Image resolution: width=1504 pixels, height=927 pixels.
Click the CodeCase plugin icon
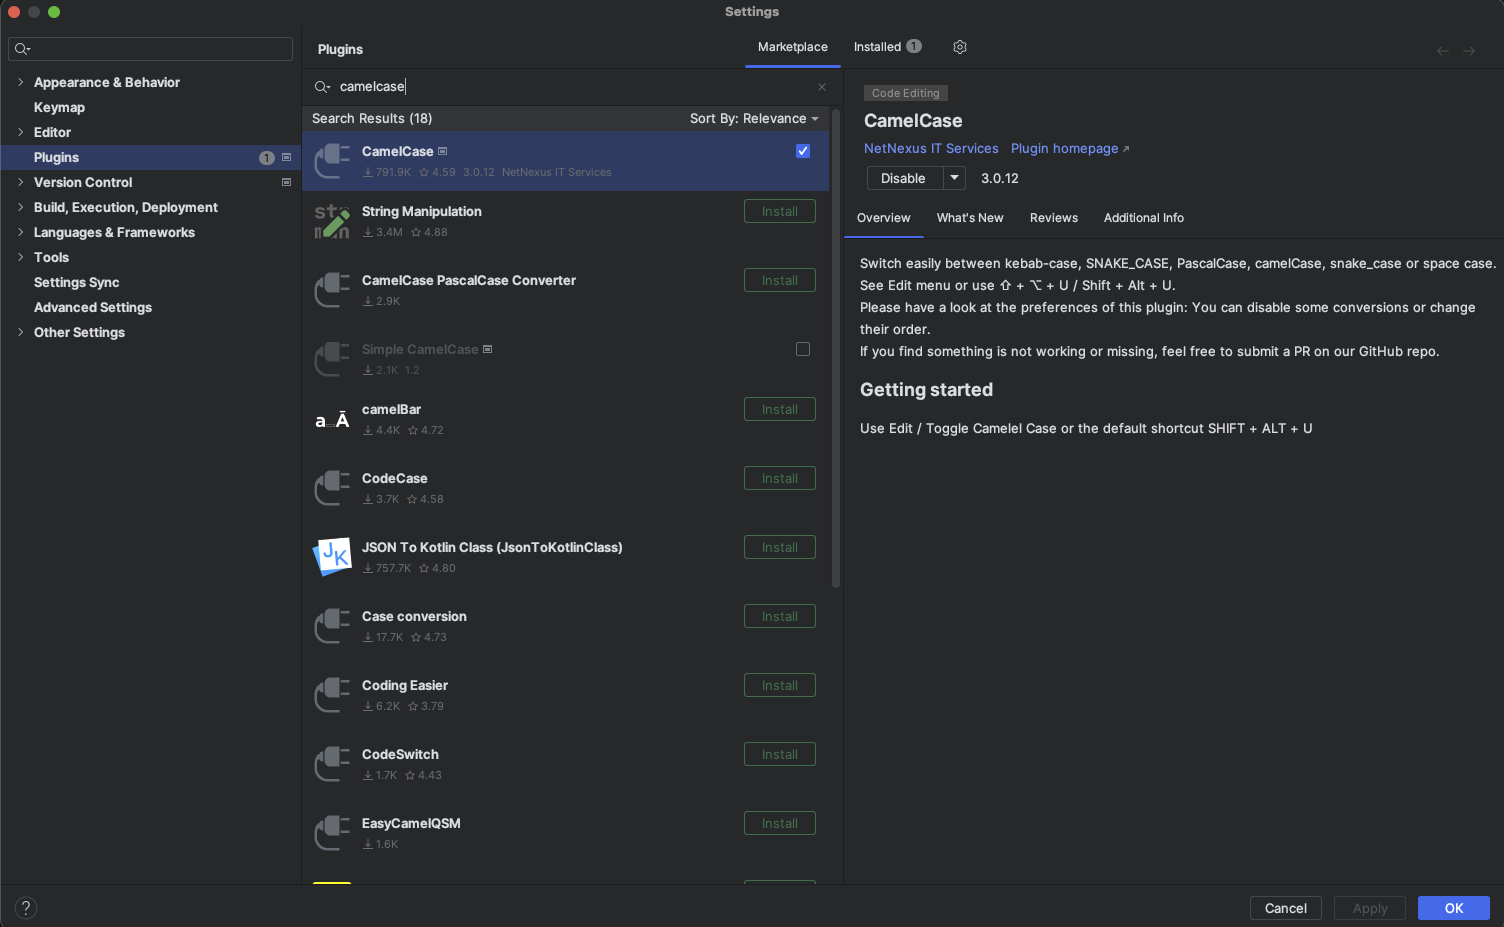tap(332, 488)
